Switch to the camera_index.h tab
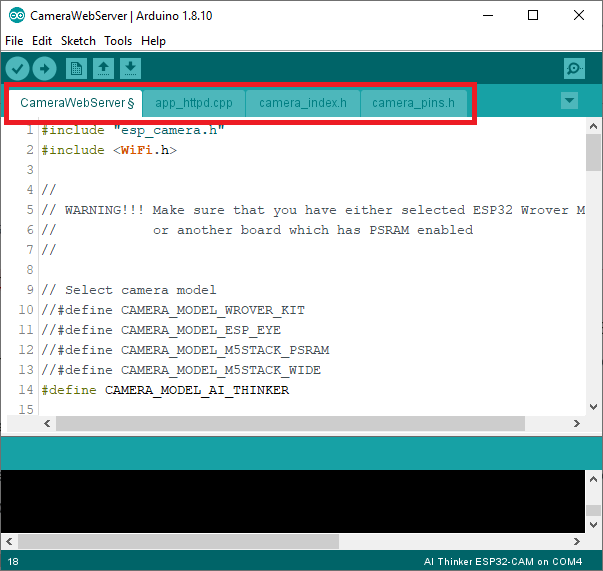Screen dimensions: 603x571 303,103
